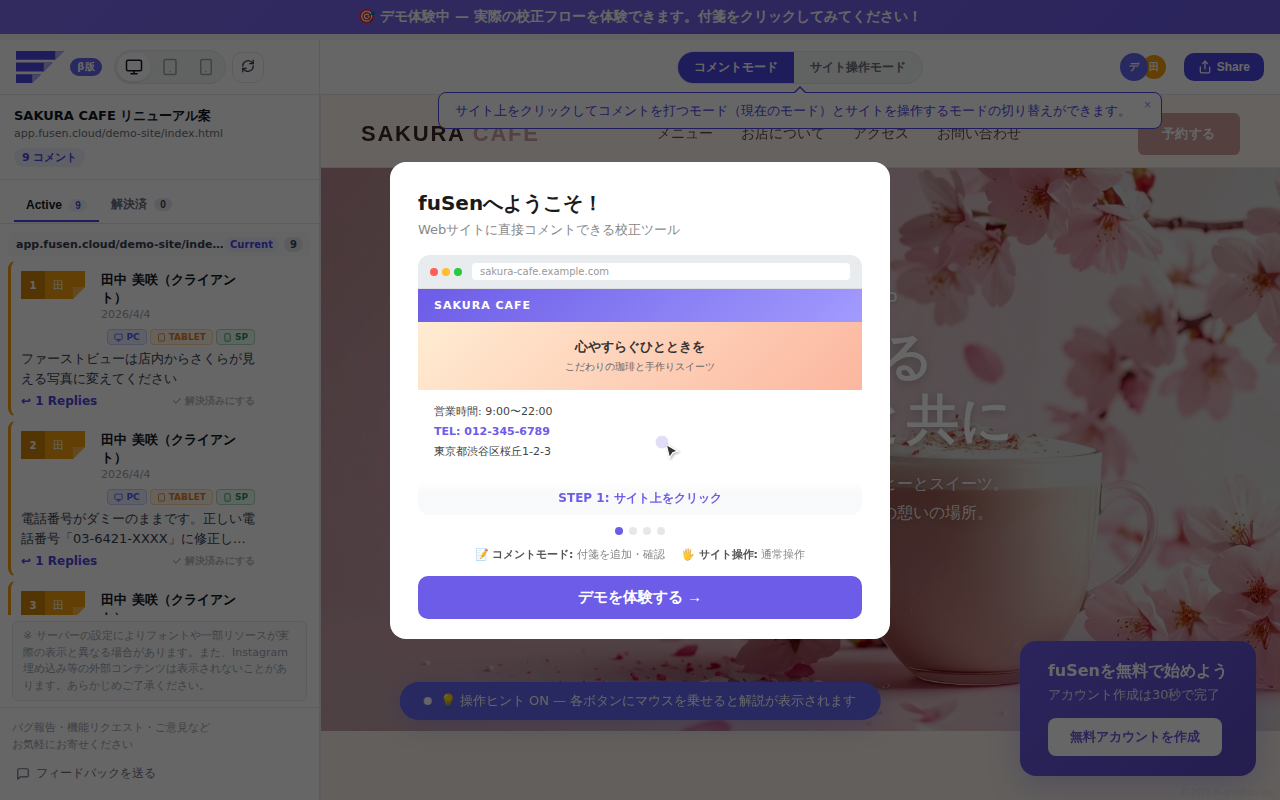The image size is (1280, 800).
Task: Click TEL: 012-345-6789 in preview
Action: (492, 431)
